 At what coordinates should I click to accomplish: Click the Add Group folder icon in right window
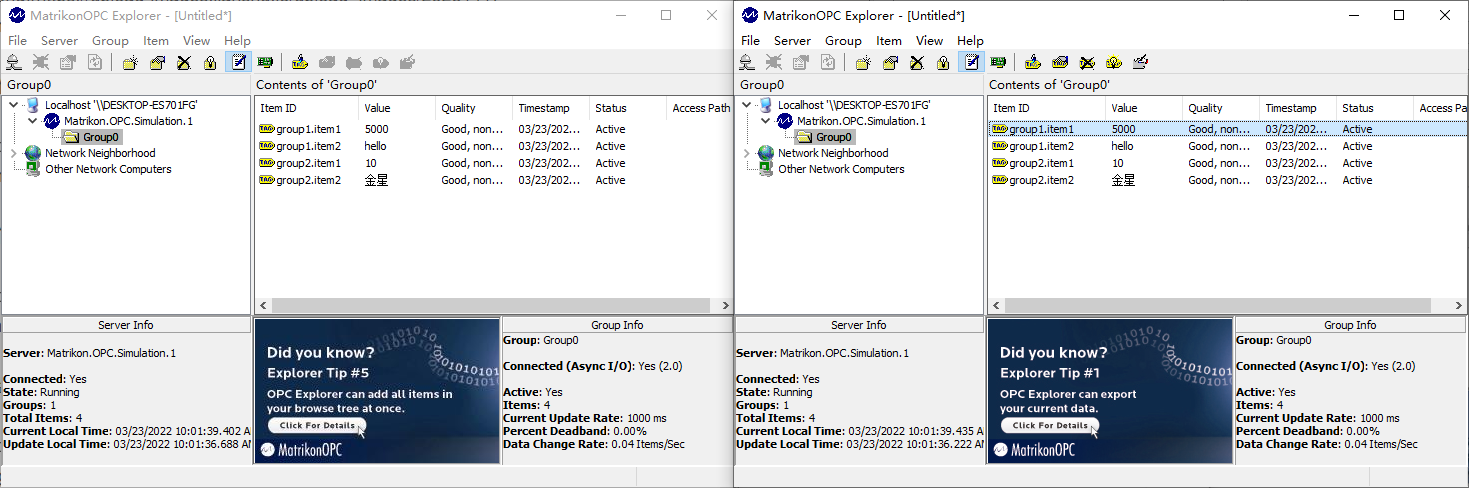[x=863, y=62]
